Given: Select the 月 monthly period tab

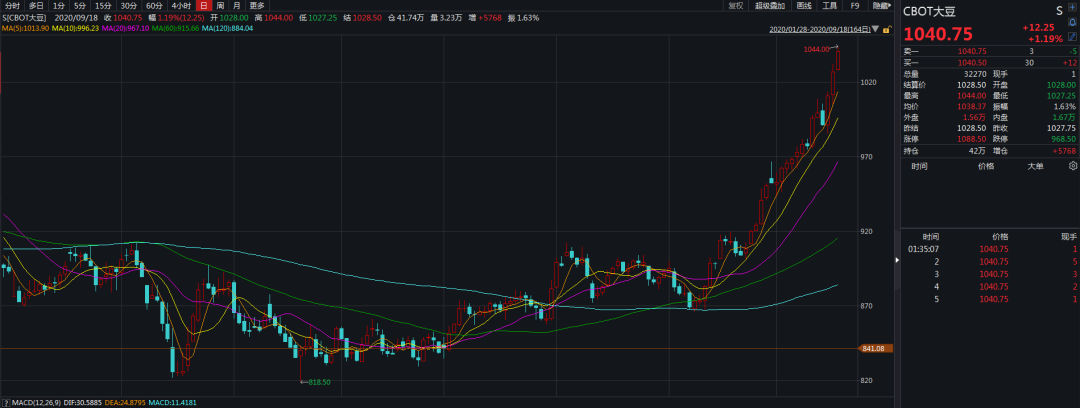Looking at the screenshot, I should click(236, 6).
